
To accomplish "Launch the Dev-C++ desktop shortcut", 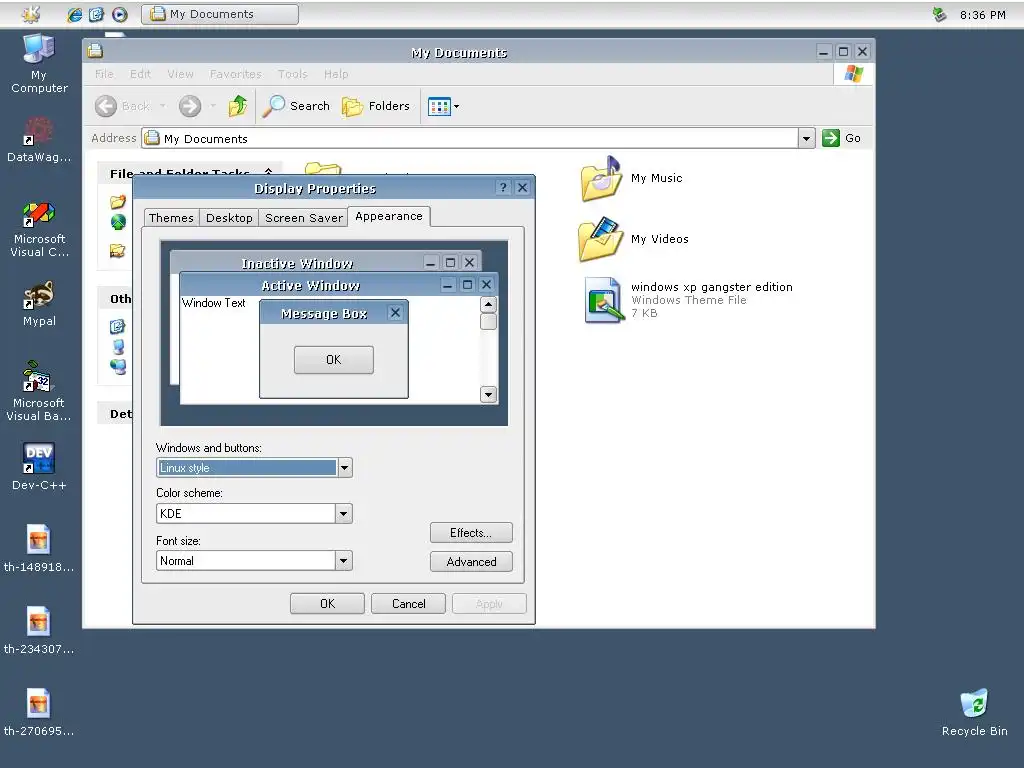I will click(x=39, y=466).
